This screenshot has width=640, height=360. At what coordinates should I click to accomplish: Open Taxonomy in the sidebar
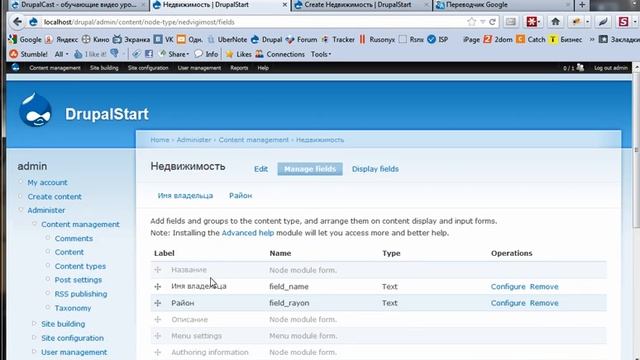(x=73, y=308)
